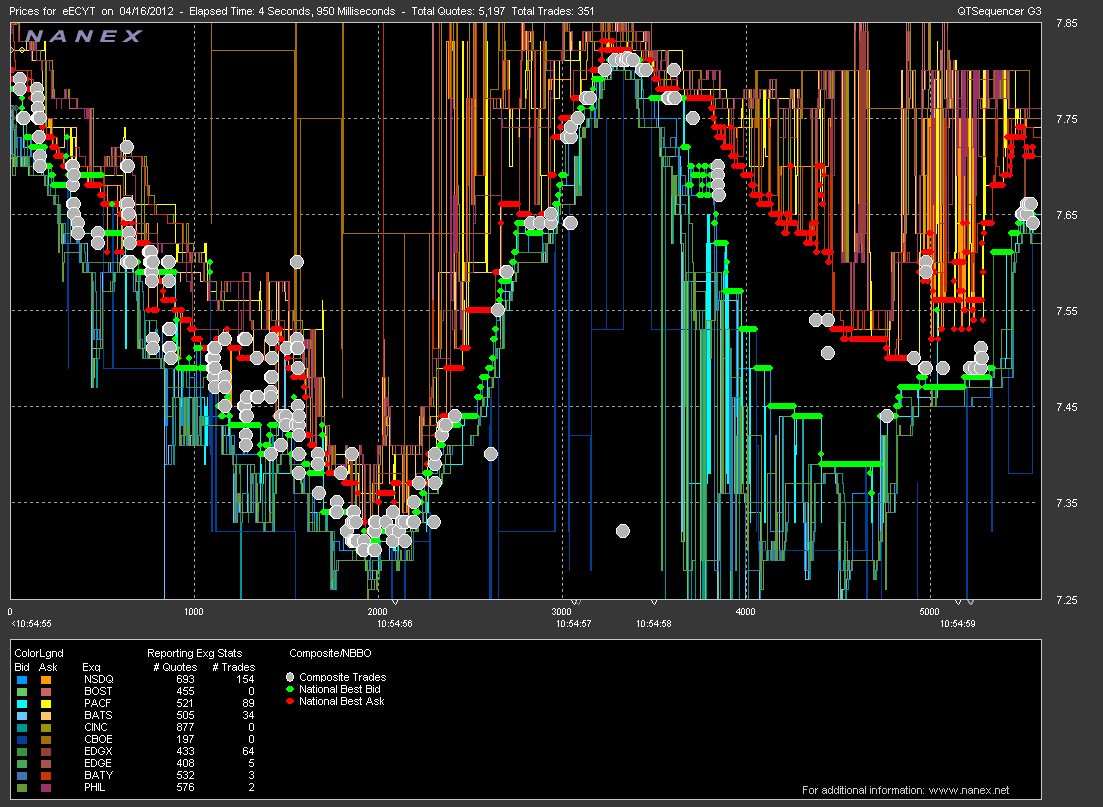Image resolution: width=1103 pixels, height=807 pixels.
Task: Select the BATS ask color swatch
Action: pyautogui.click(x=46, y=716)
